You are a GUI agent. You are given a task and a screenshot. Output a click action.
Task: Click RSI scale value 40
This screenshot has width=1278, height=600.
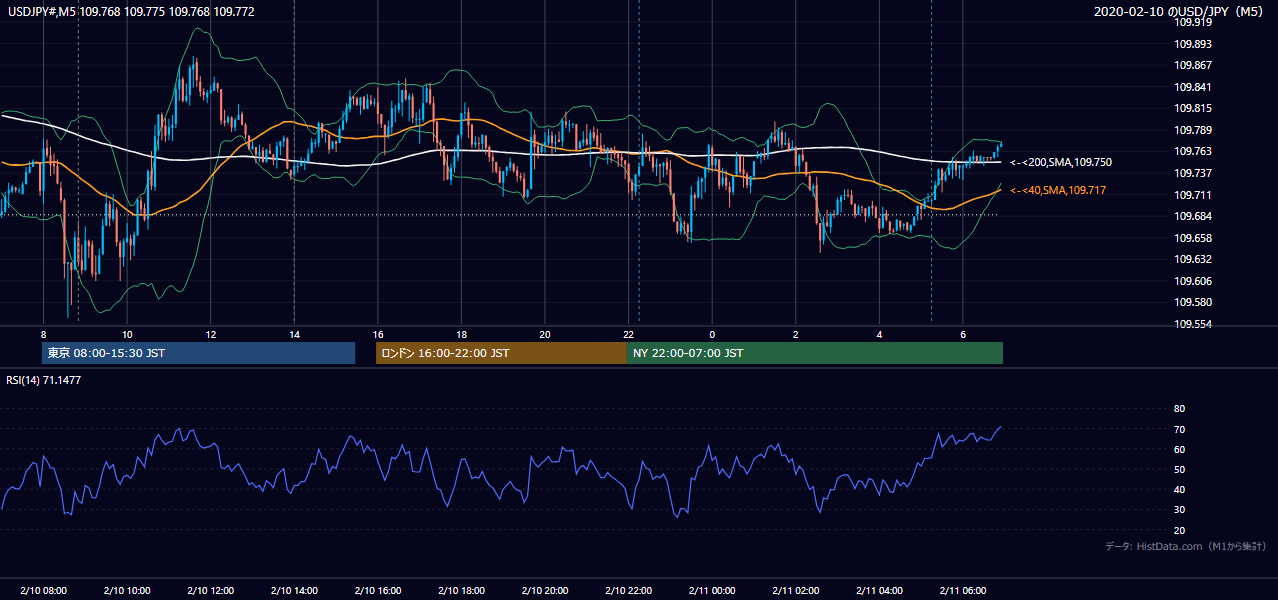click(1179, 489)
